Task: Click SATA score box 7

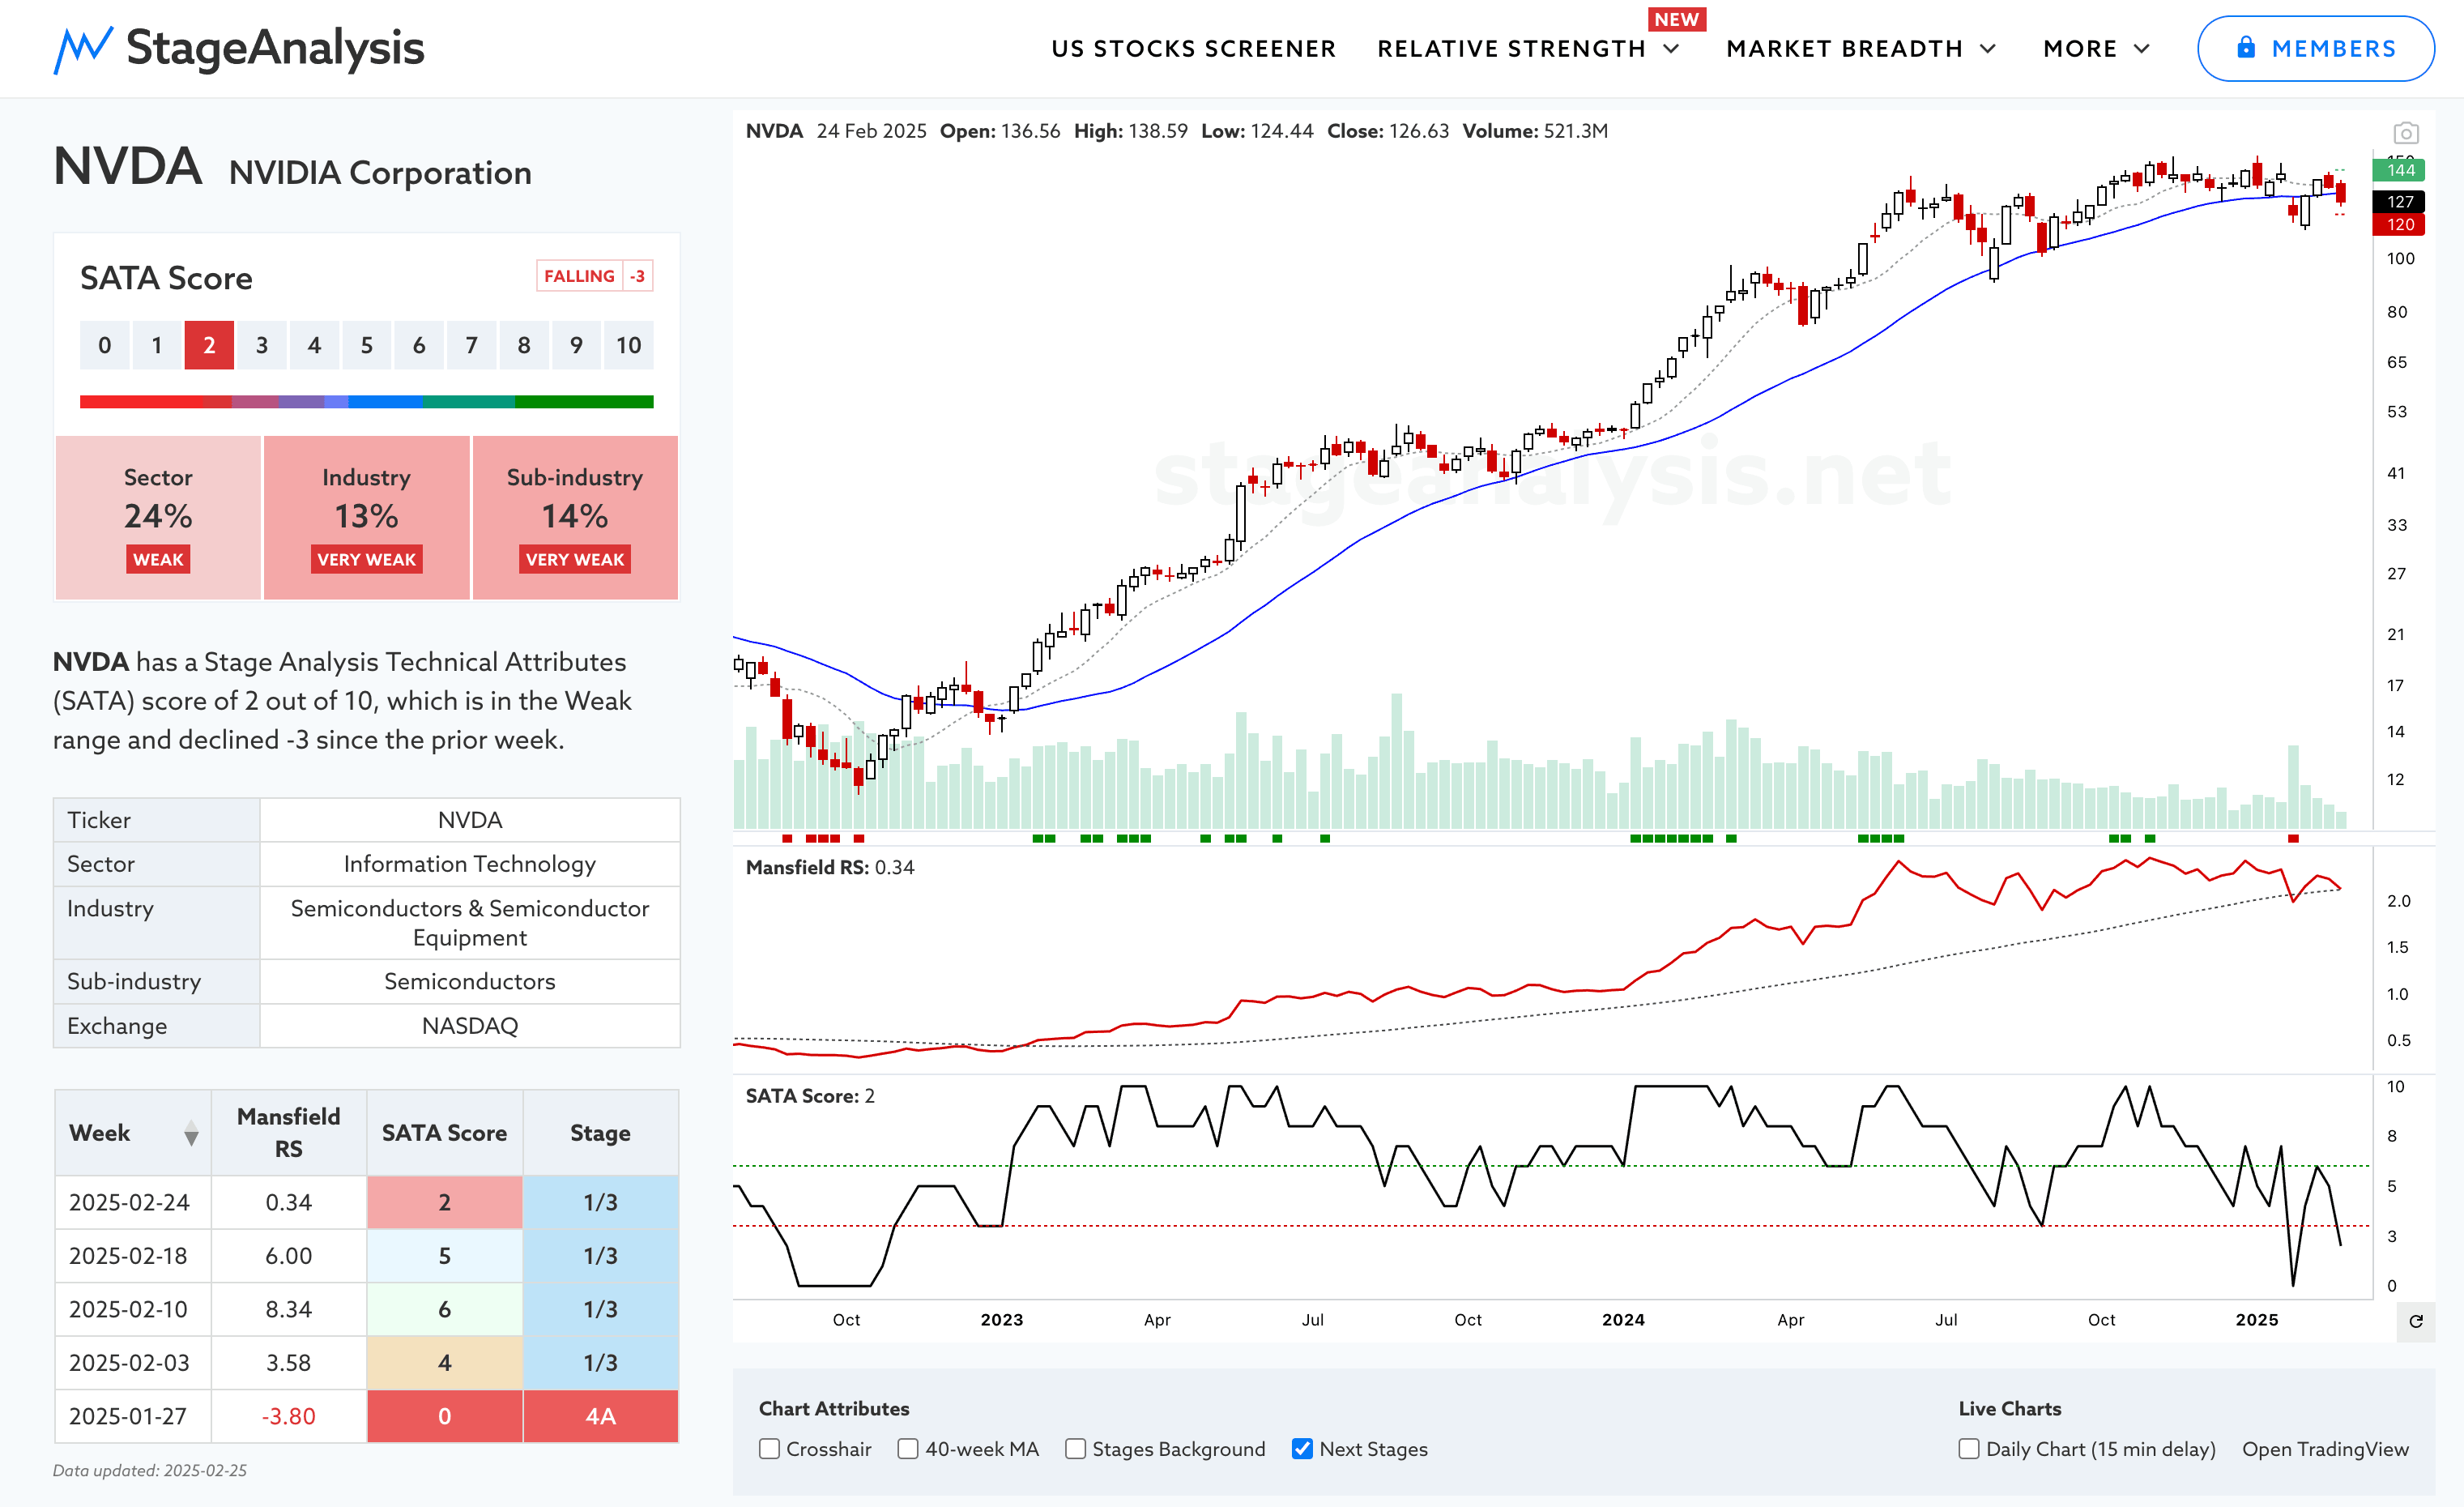Action: coord(471,345)
